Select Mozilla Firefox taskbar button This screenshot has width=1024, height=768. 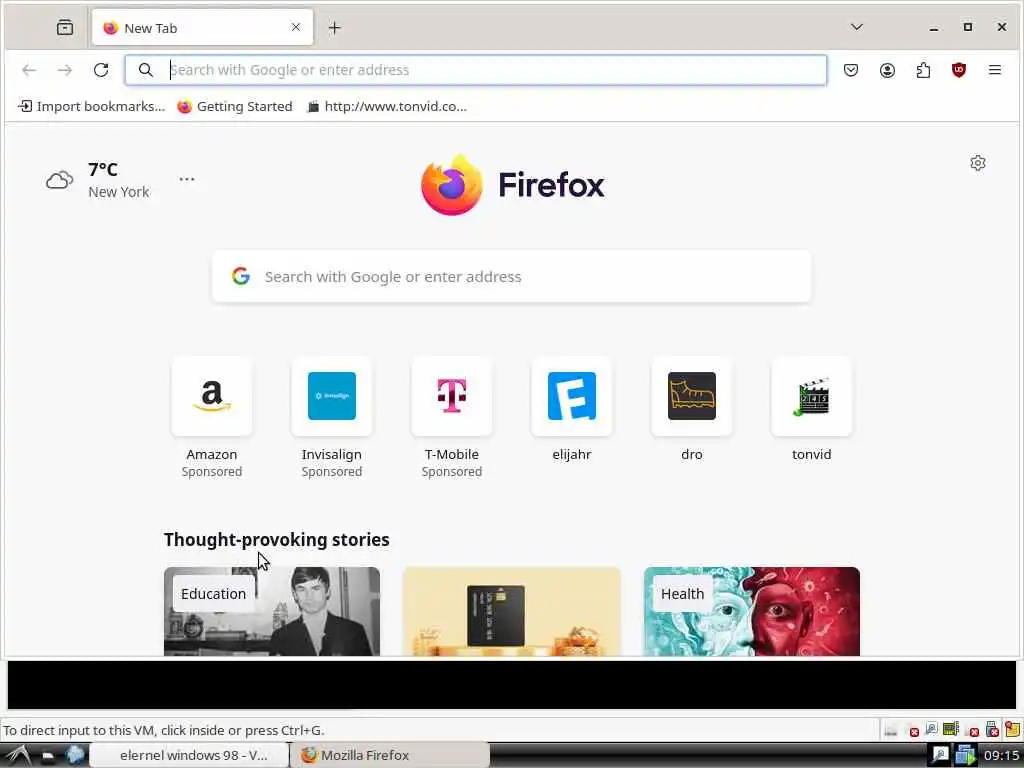click(390, 755)
